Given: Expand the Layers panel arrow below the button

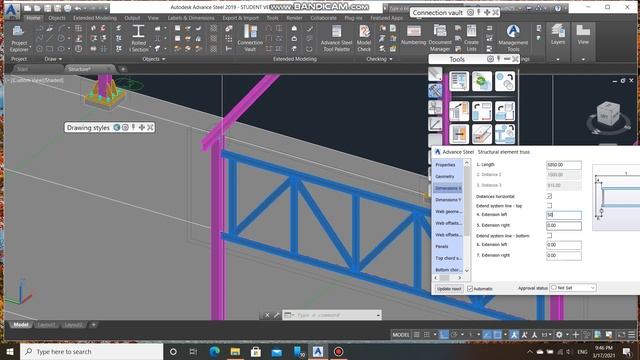Looking at the screenshot, I should [558, 59].
